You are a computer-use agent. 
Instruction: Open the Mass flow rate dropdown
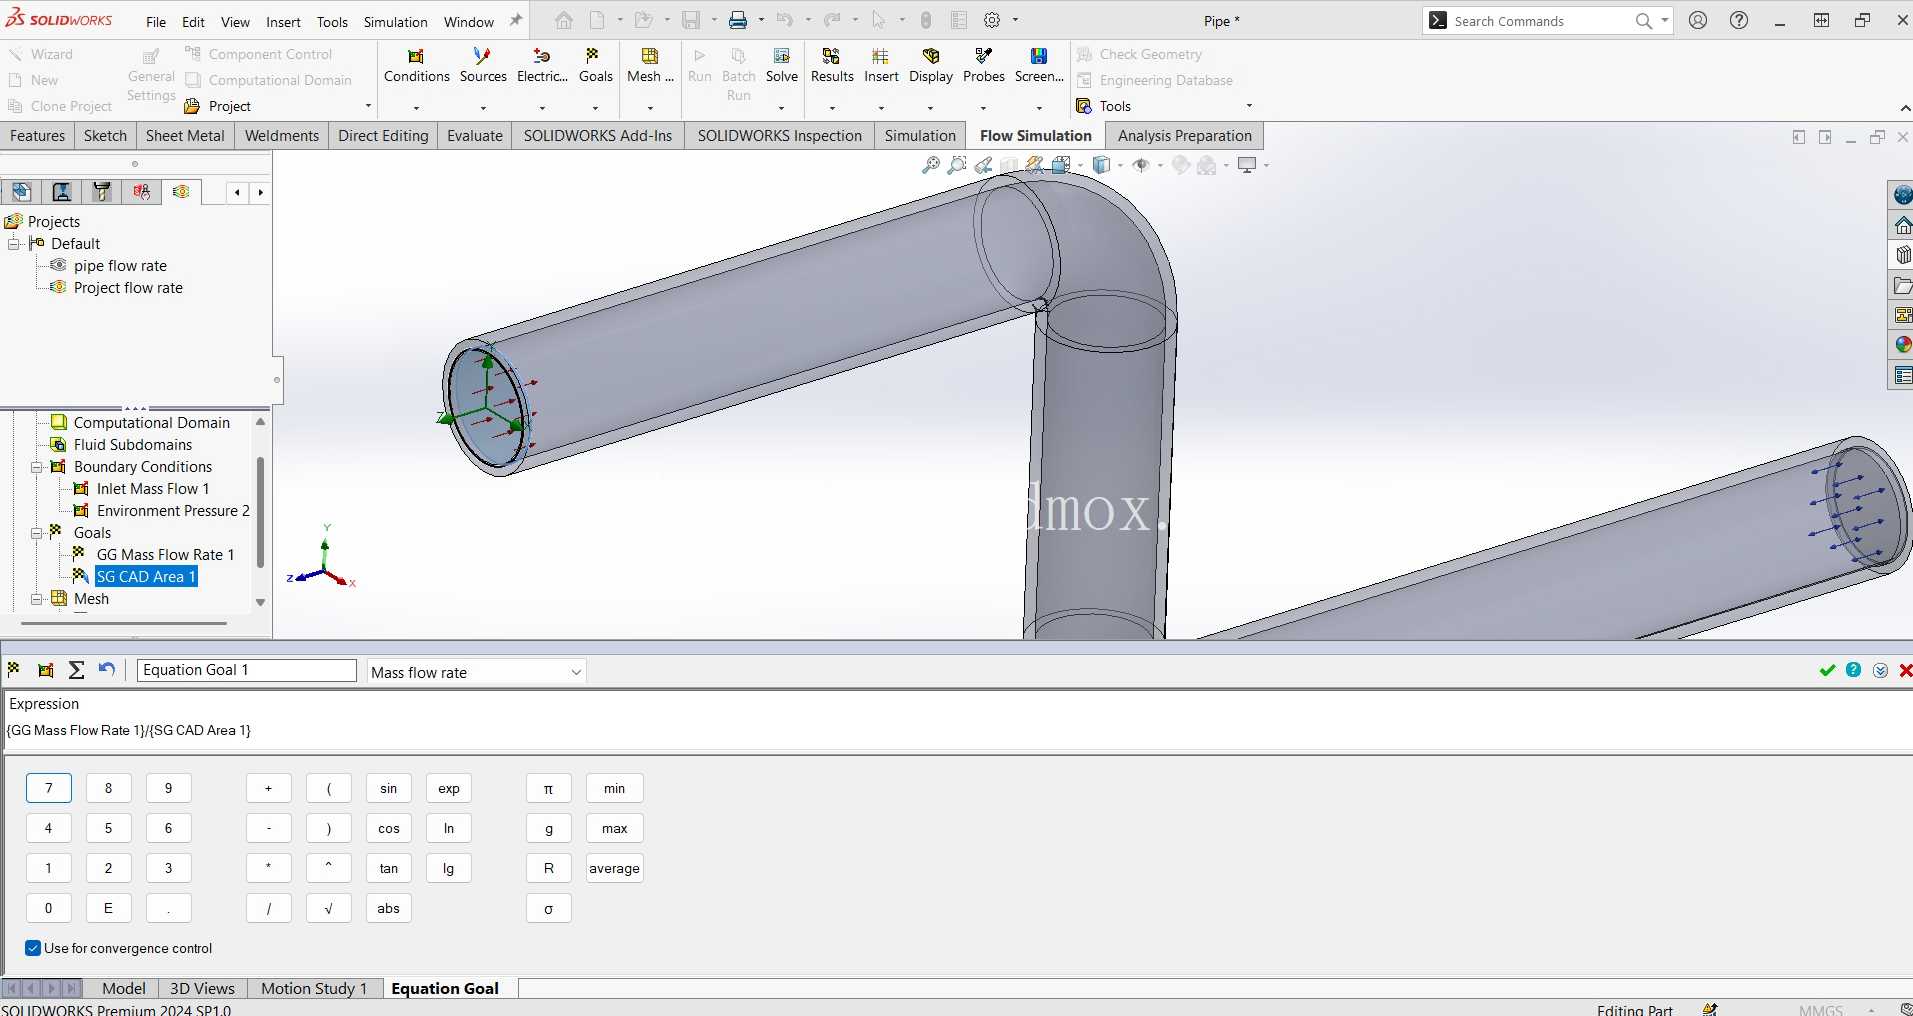tap(476, 672)
